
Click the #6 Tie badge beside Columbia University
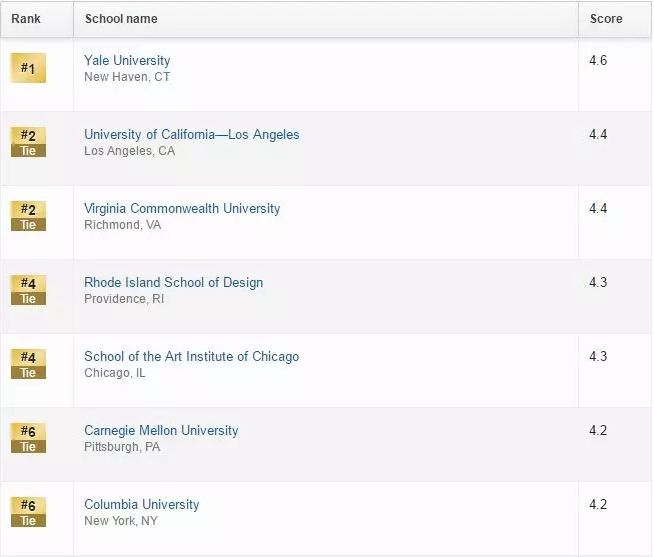[28, 512]
